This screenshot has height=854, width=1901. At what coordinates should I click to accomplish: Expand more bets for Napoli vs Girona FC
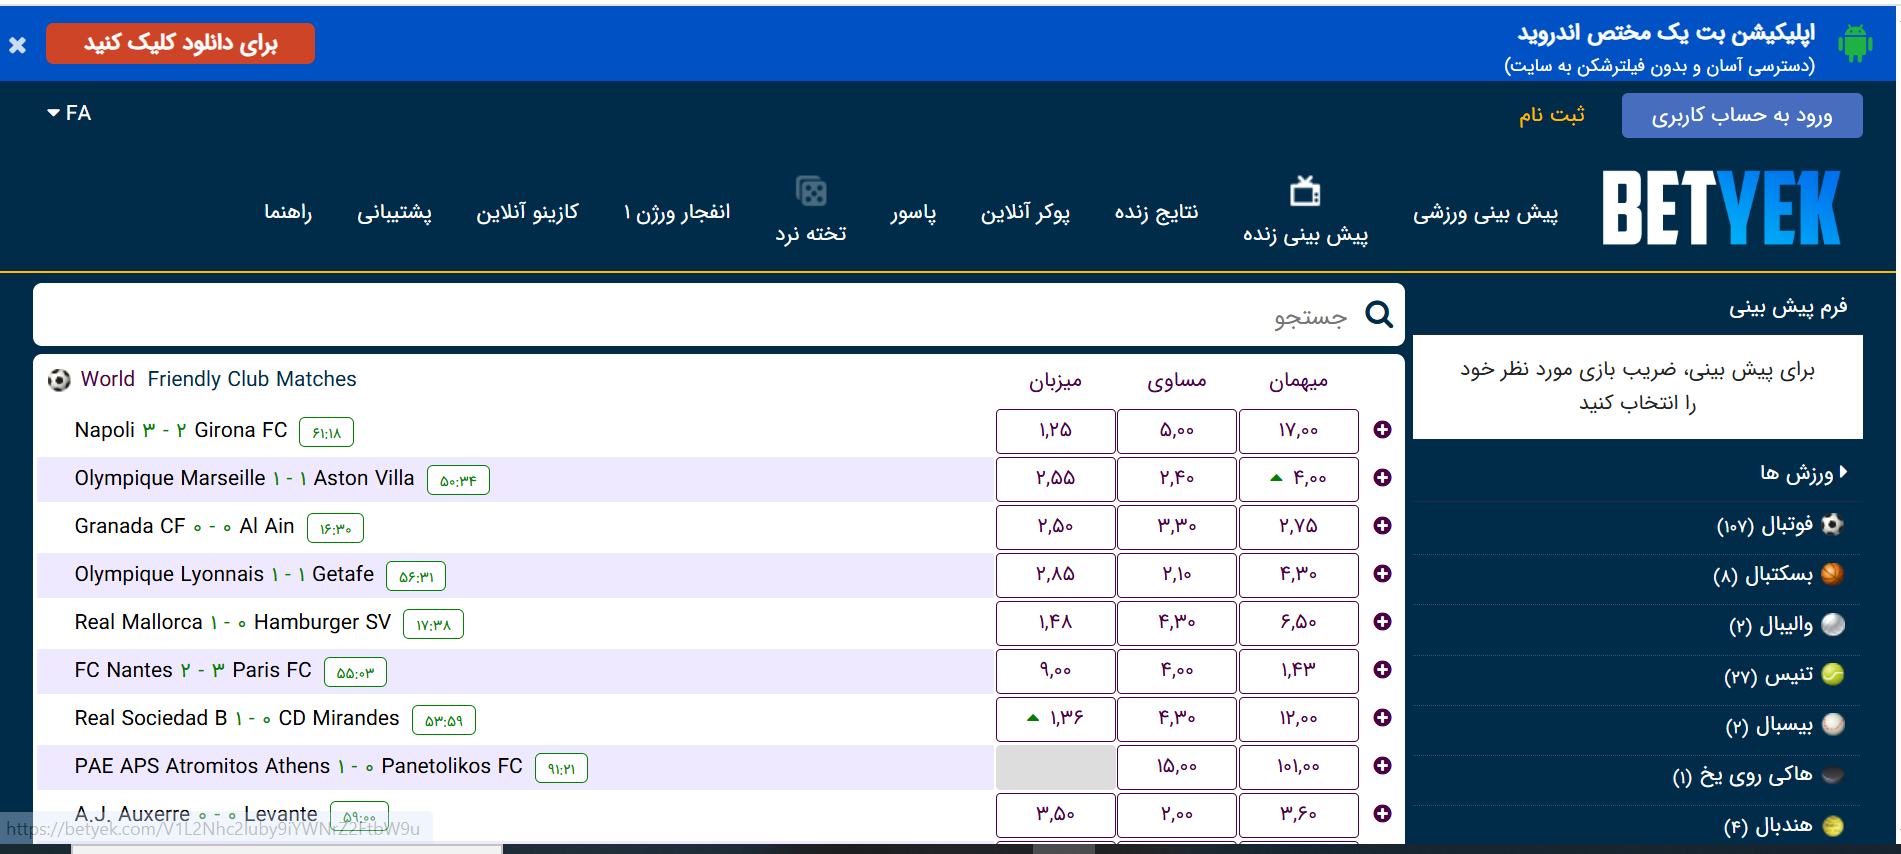click(1382, 430)
